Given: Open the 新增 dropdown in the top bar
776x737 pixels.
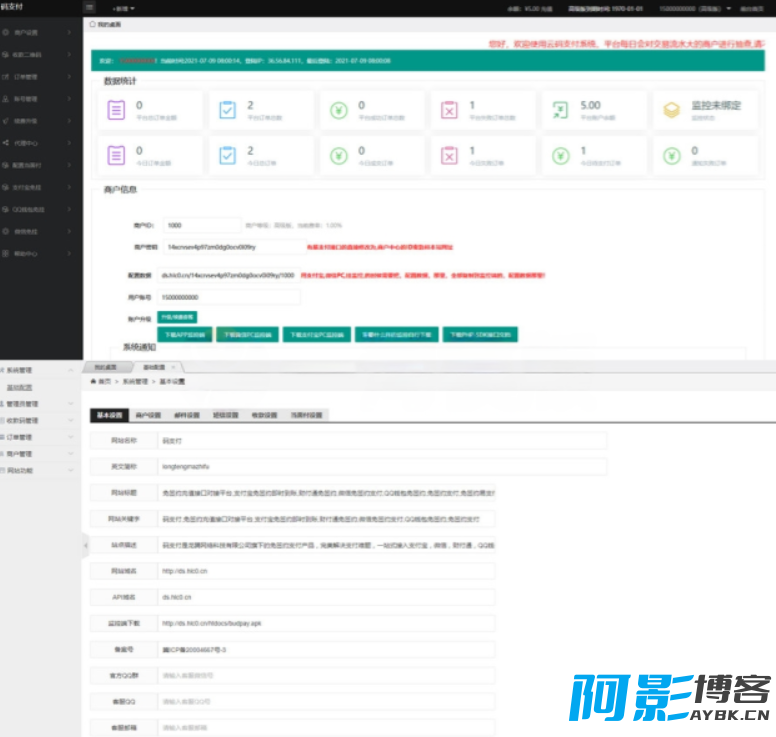Looking at the screenshot, I should (123, 8).
